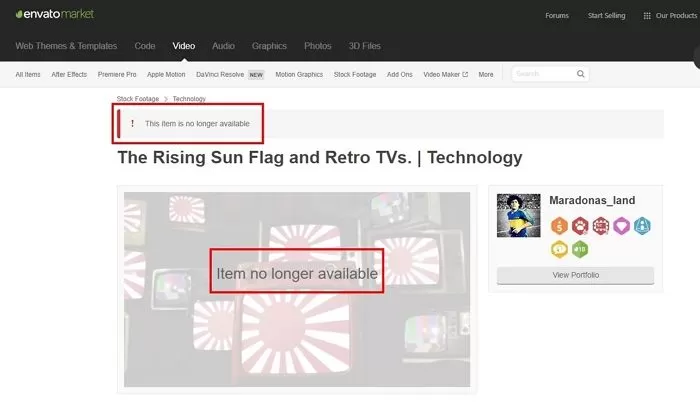Click the yellow speech bubble badge
The width and height of the screenshot is (700, 417).
pos(560,249)
